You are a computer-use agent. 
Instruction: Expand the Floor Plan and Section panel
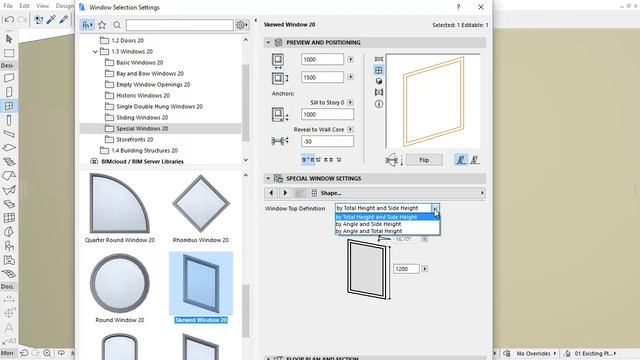click(268, 358)
